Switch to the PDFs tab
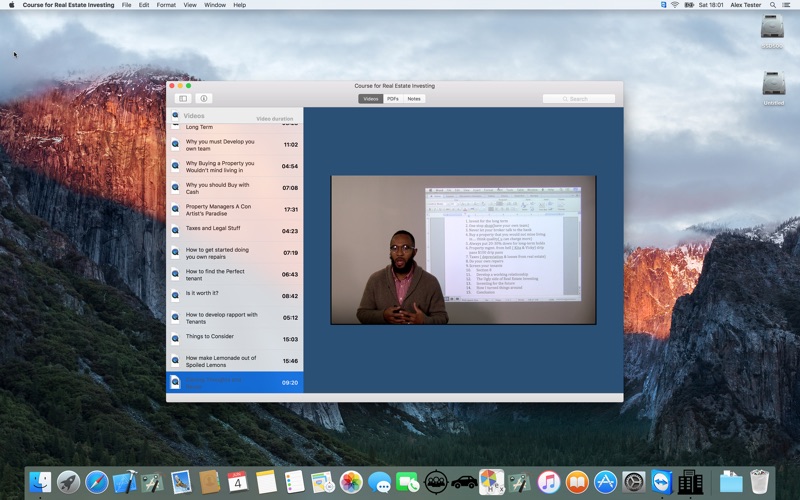 393,99
